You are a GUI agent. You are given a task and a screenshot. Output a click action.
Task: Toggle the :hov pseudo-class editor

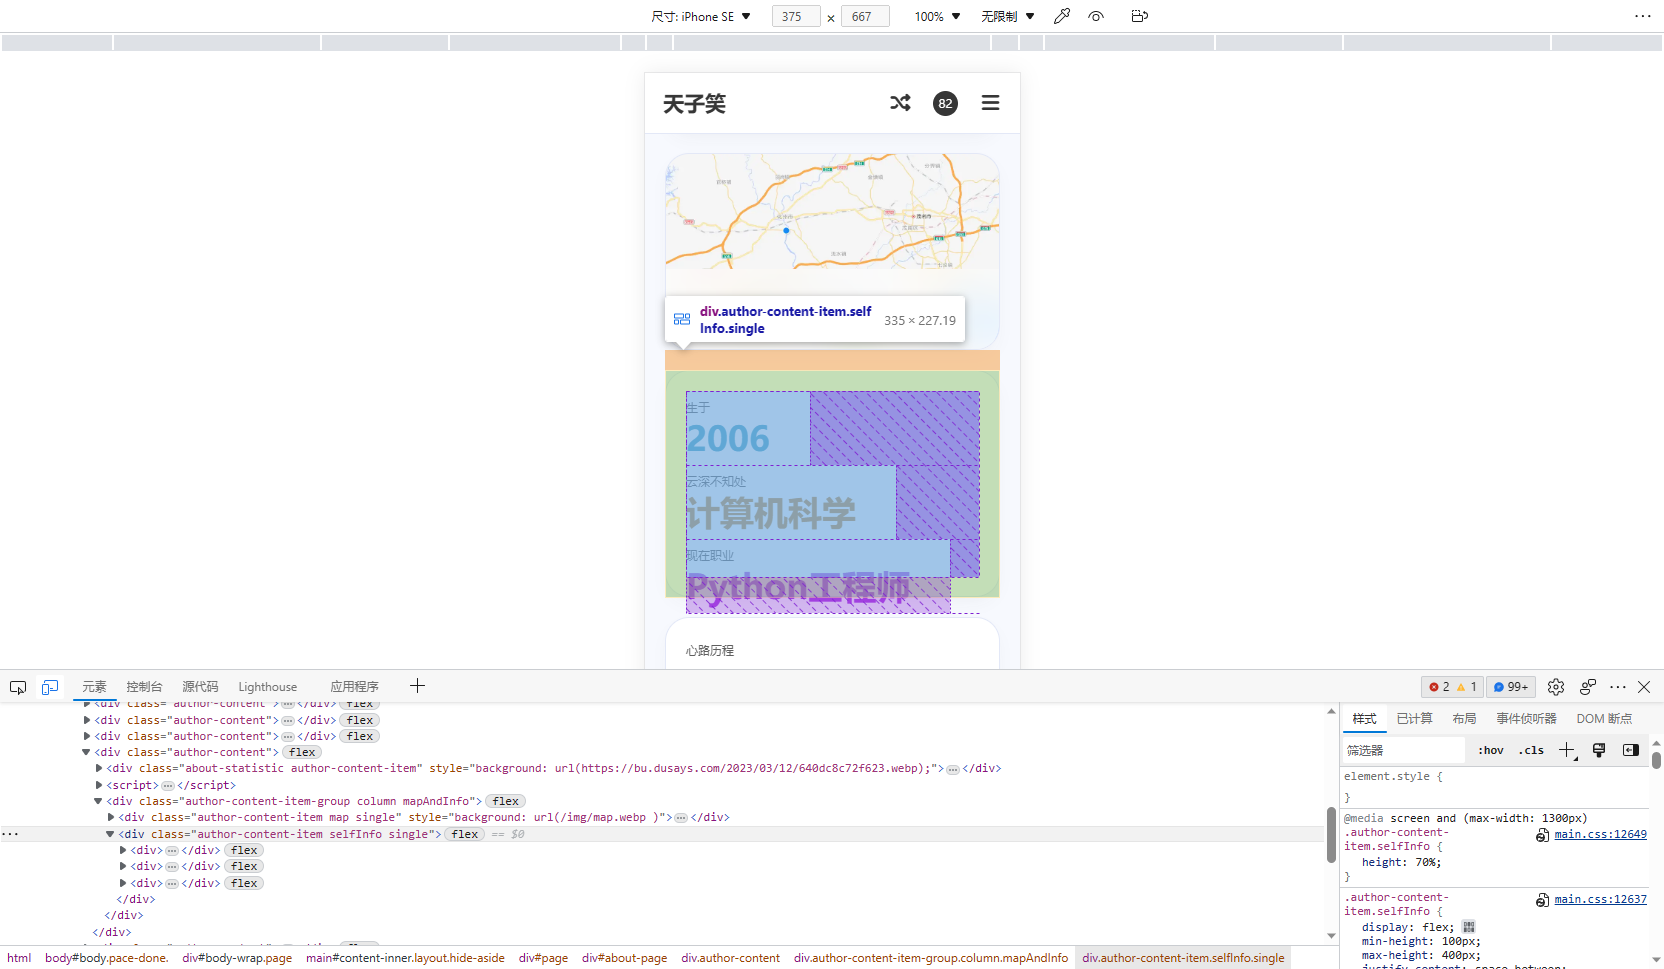[x=1490, y=749]
